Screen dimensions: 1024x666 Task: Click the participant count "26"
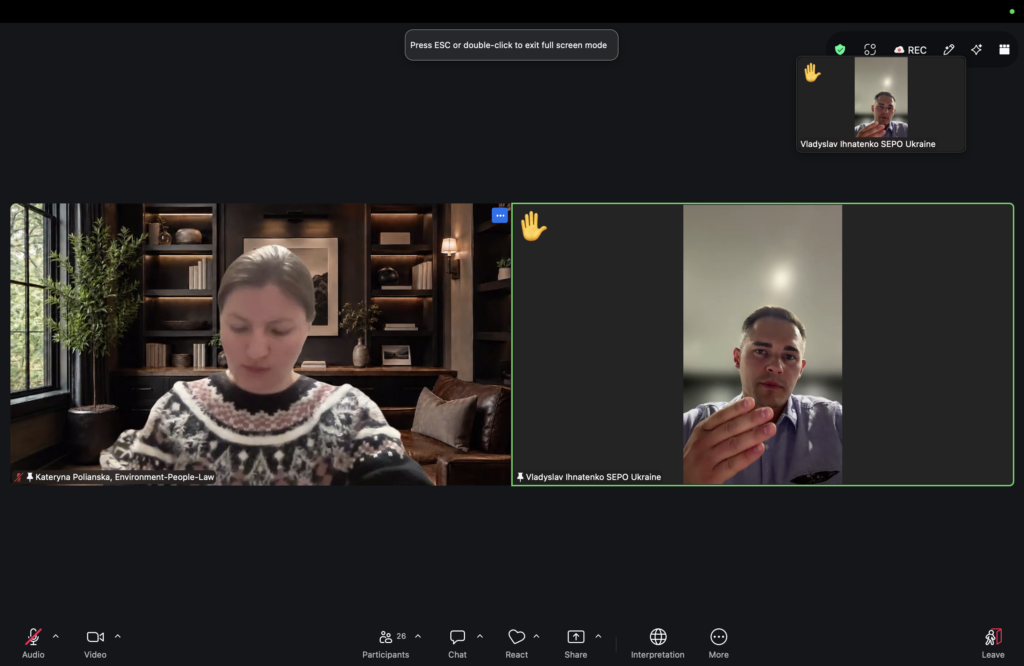click(x=401, y=636)
